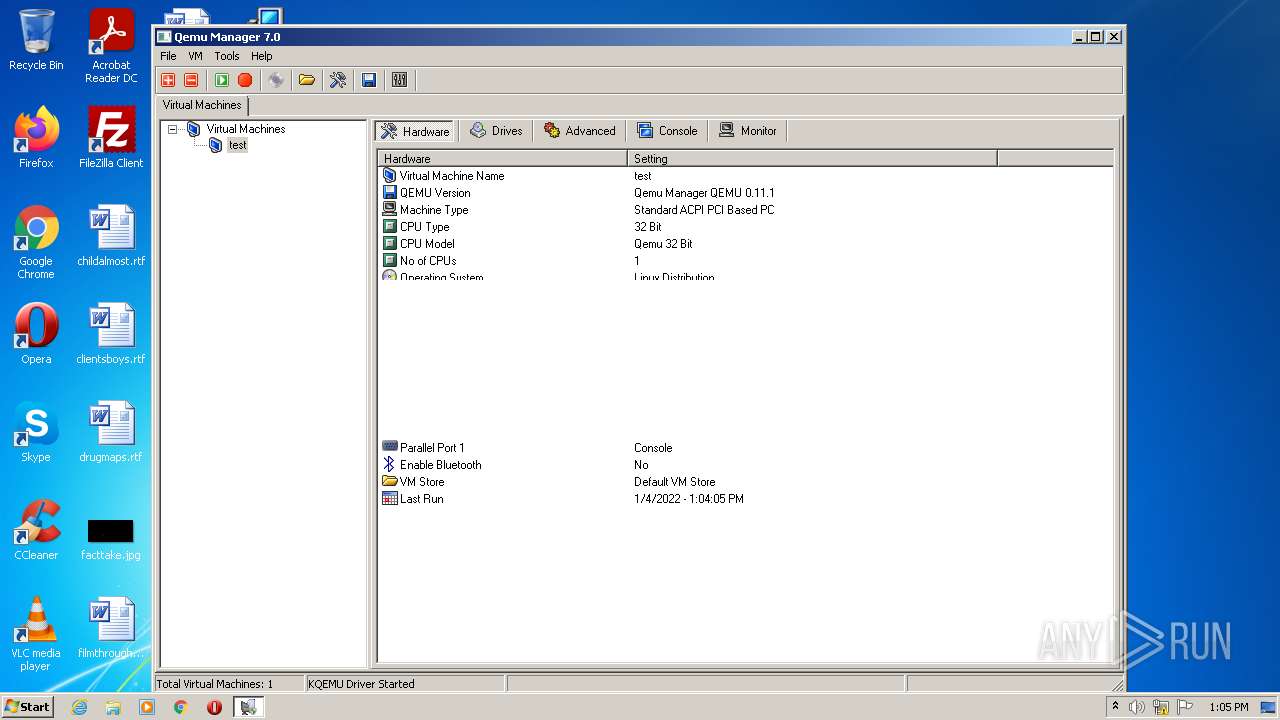
Task: Open facttake.jpg desktop file
Action: [111, 539]
